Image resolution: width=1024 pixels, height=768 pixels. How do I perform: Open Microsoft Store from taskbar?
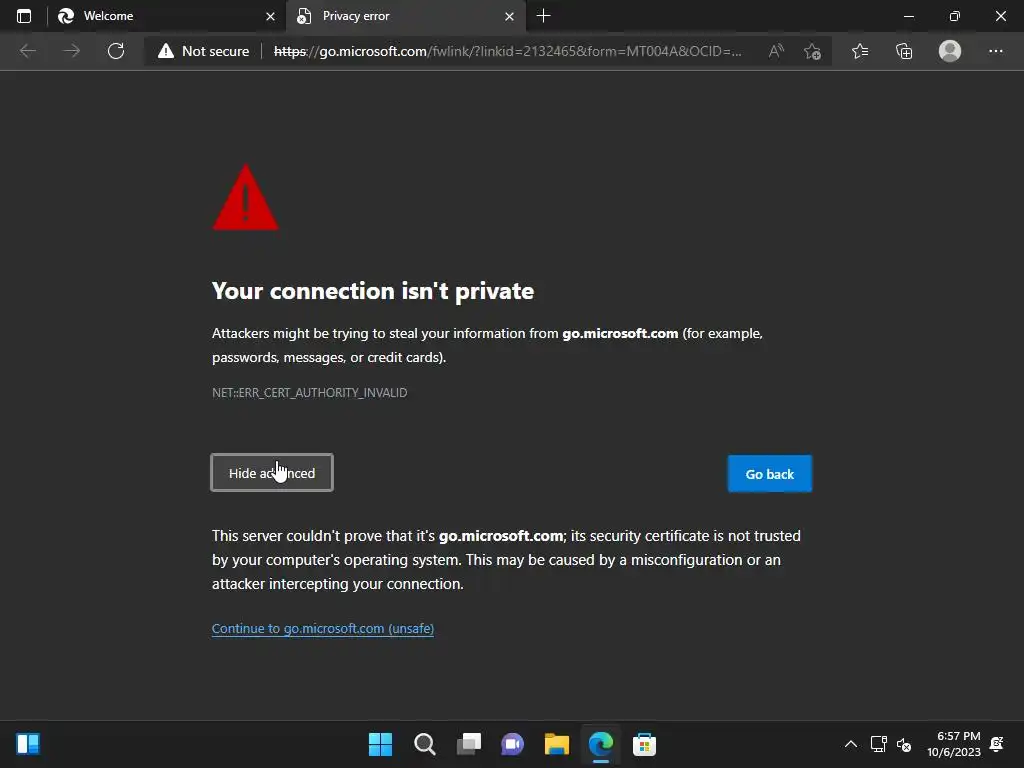pos(644,744)
